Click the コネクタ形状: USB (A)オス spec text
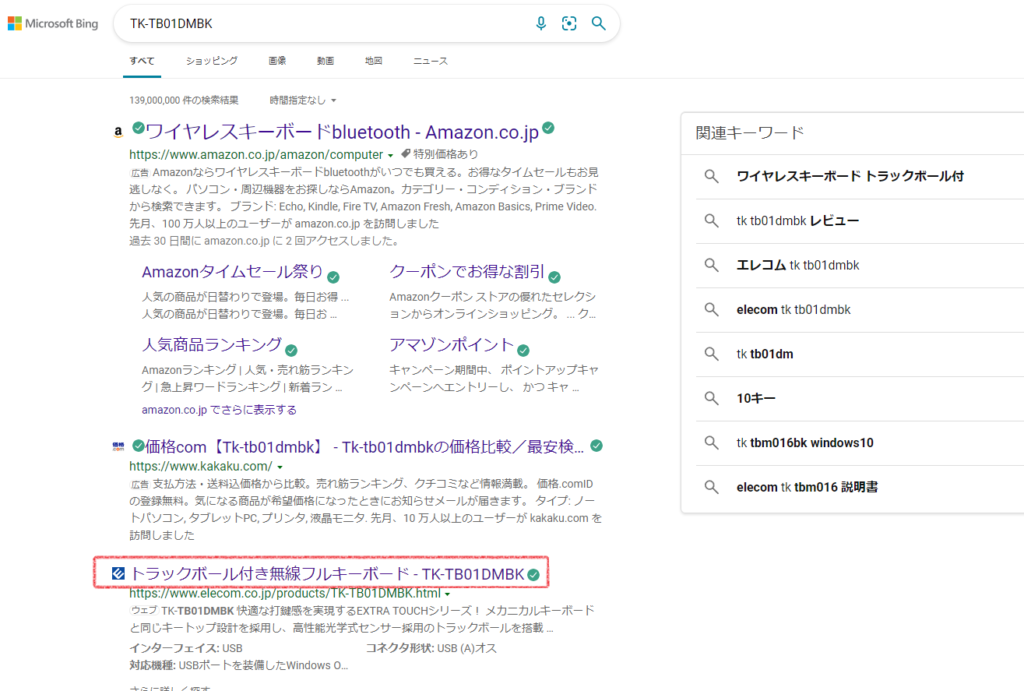This screenshot has height=691, width=1024. tap(431, 649)
